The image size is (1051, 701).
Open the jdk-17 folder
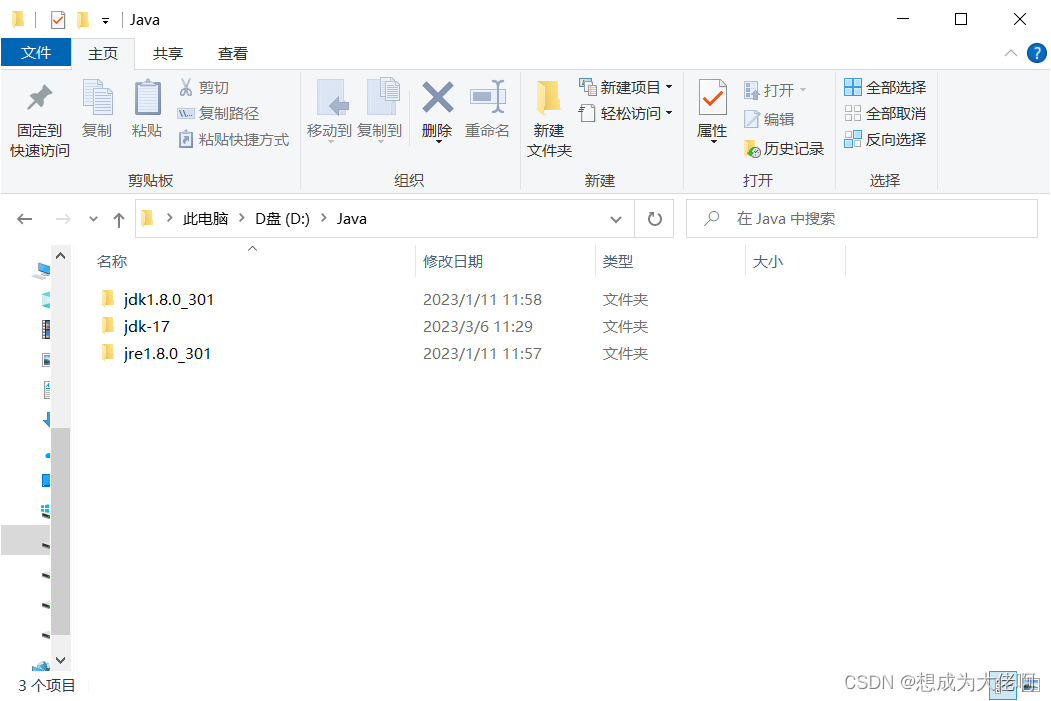(x=144, y=326)
